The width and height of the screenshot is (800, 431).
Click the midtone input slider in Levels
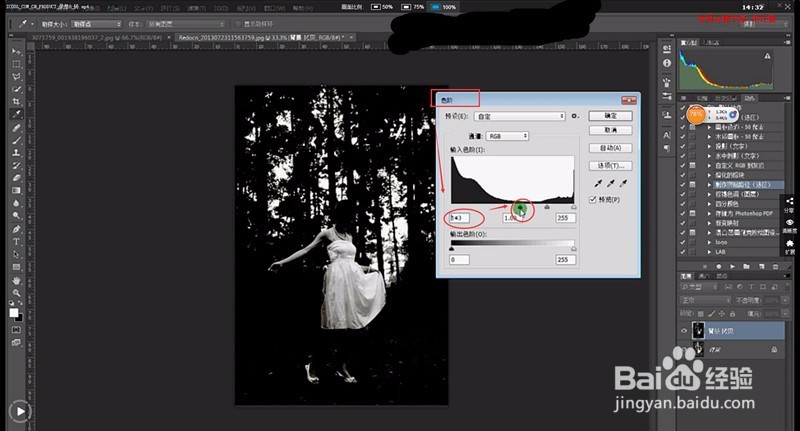click(547, 207)
